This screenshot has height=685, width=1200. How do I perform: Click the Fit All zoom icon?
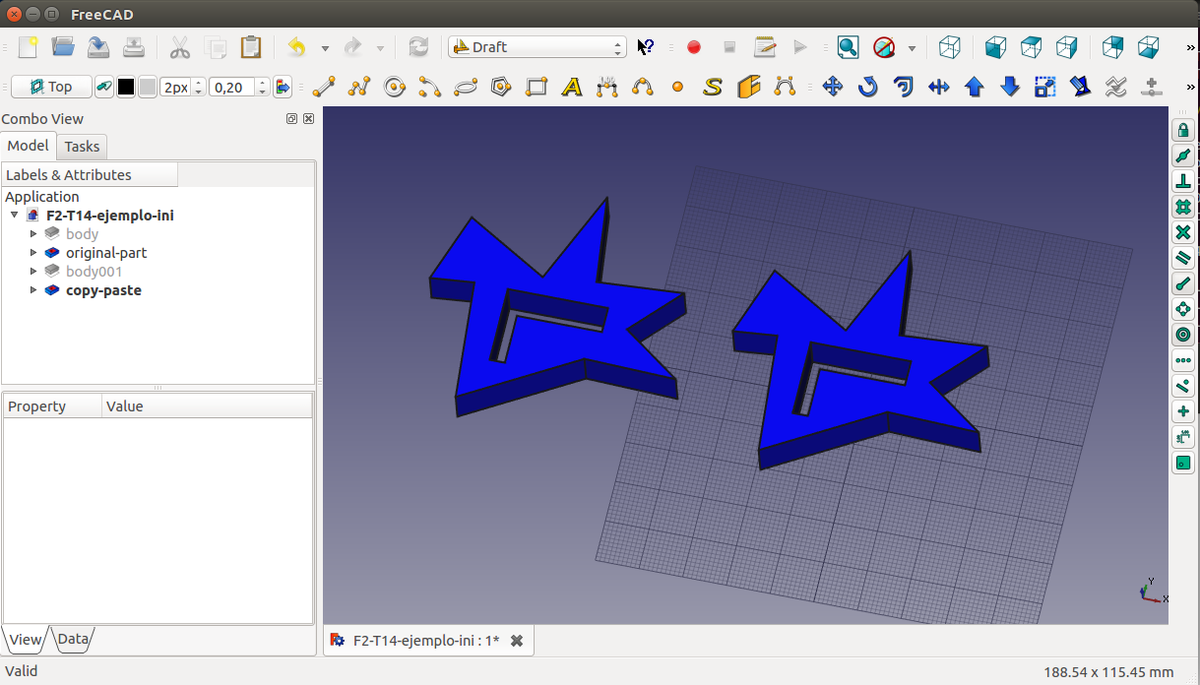[x=847, y=47]
